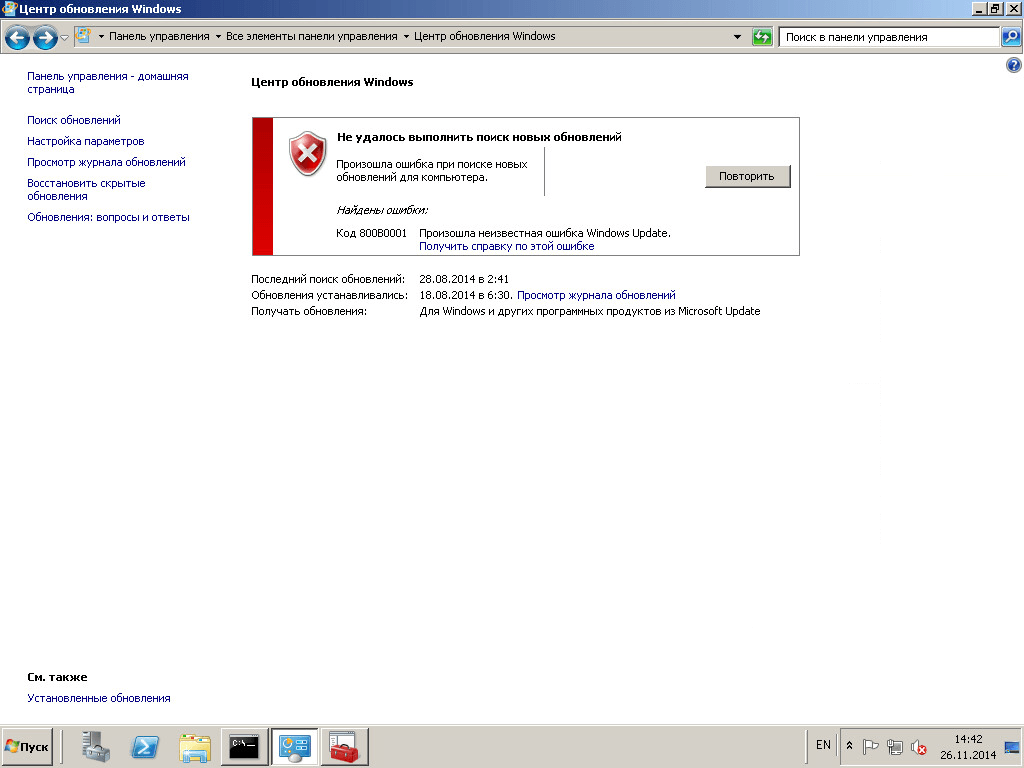Open Установленные обновления link
The height and width of the screenshot is (768, 1024).
click(x=99, y=698)
